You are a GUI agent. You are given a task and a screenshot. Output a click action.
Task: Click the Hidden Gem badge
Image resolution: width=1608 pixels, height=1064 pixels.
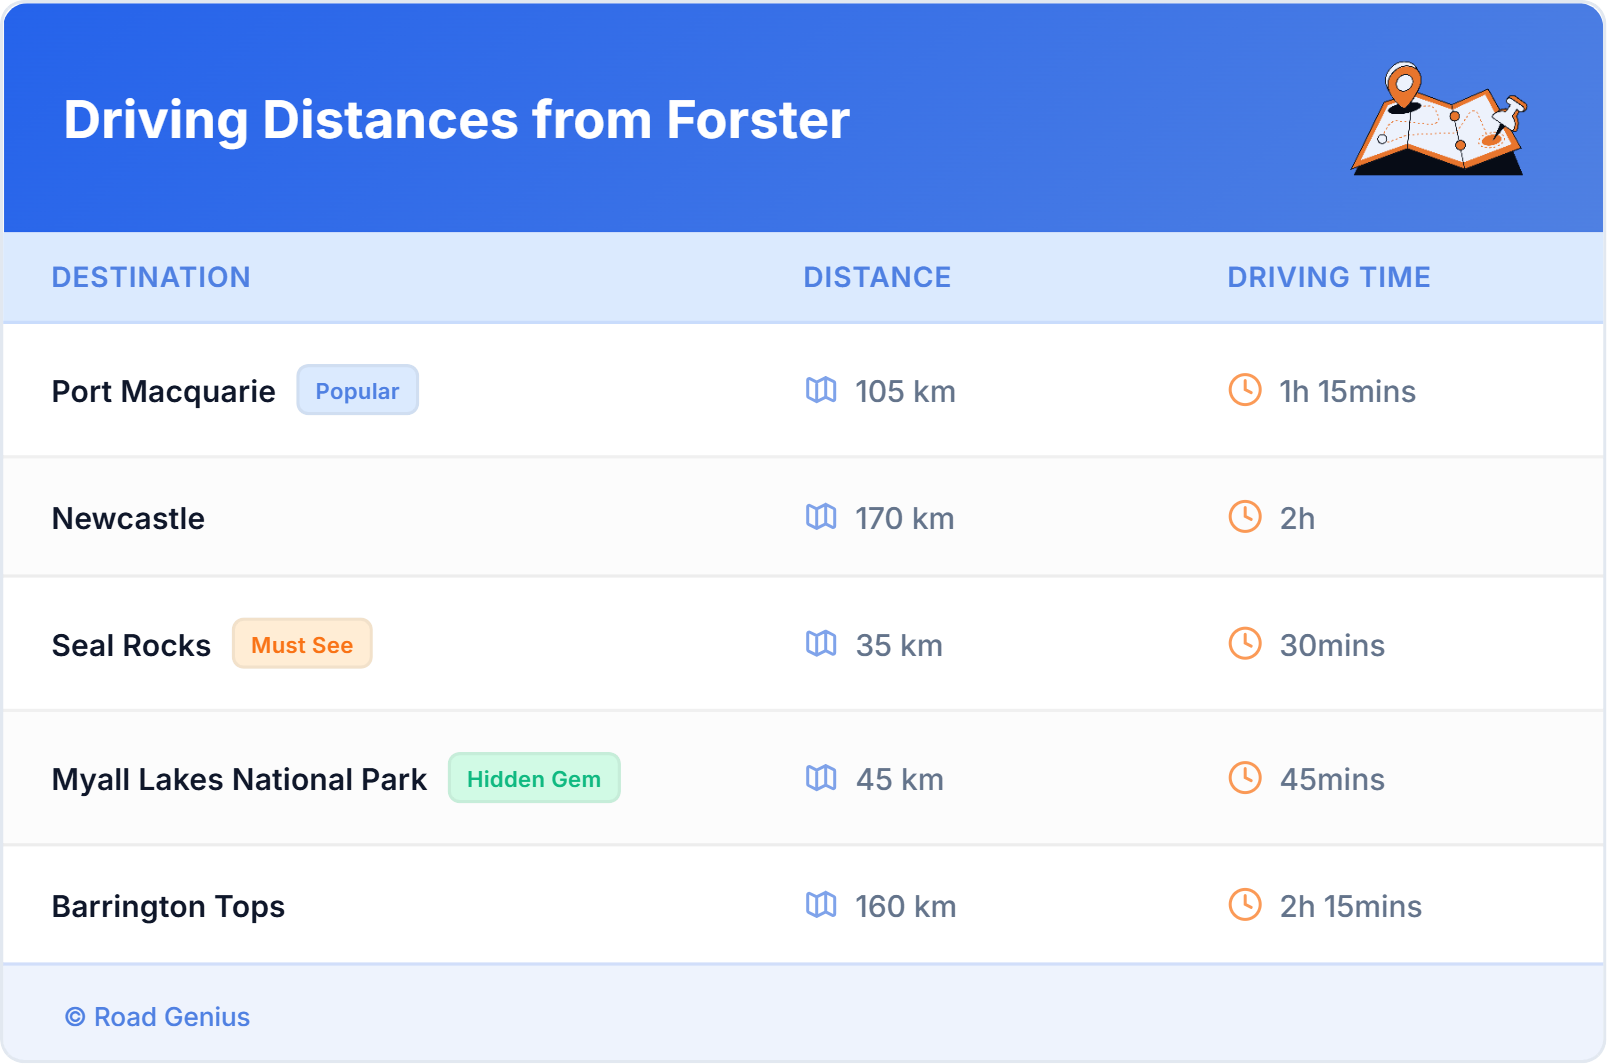pyautogui.click(x=534, y=778)
